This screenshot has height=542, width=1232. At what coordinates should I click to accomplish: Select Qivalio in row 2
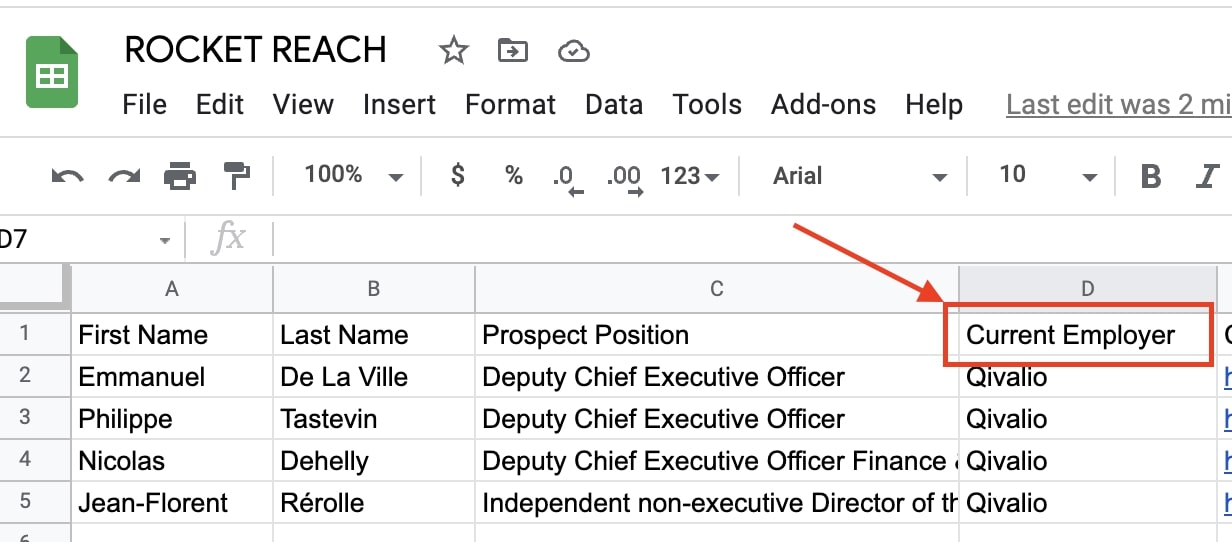[1088, 376]
